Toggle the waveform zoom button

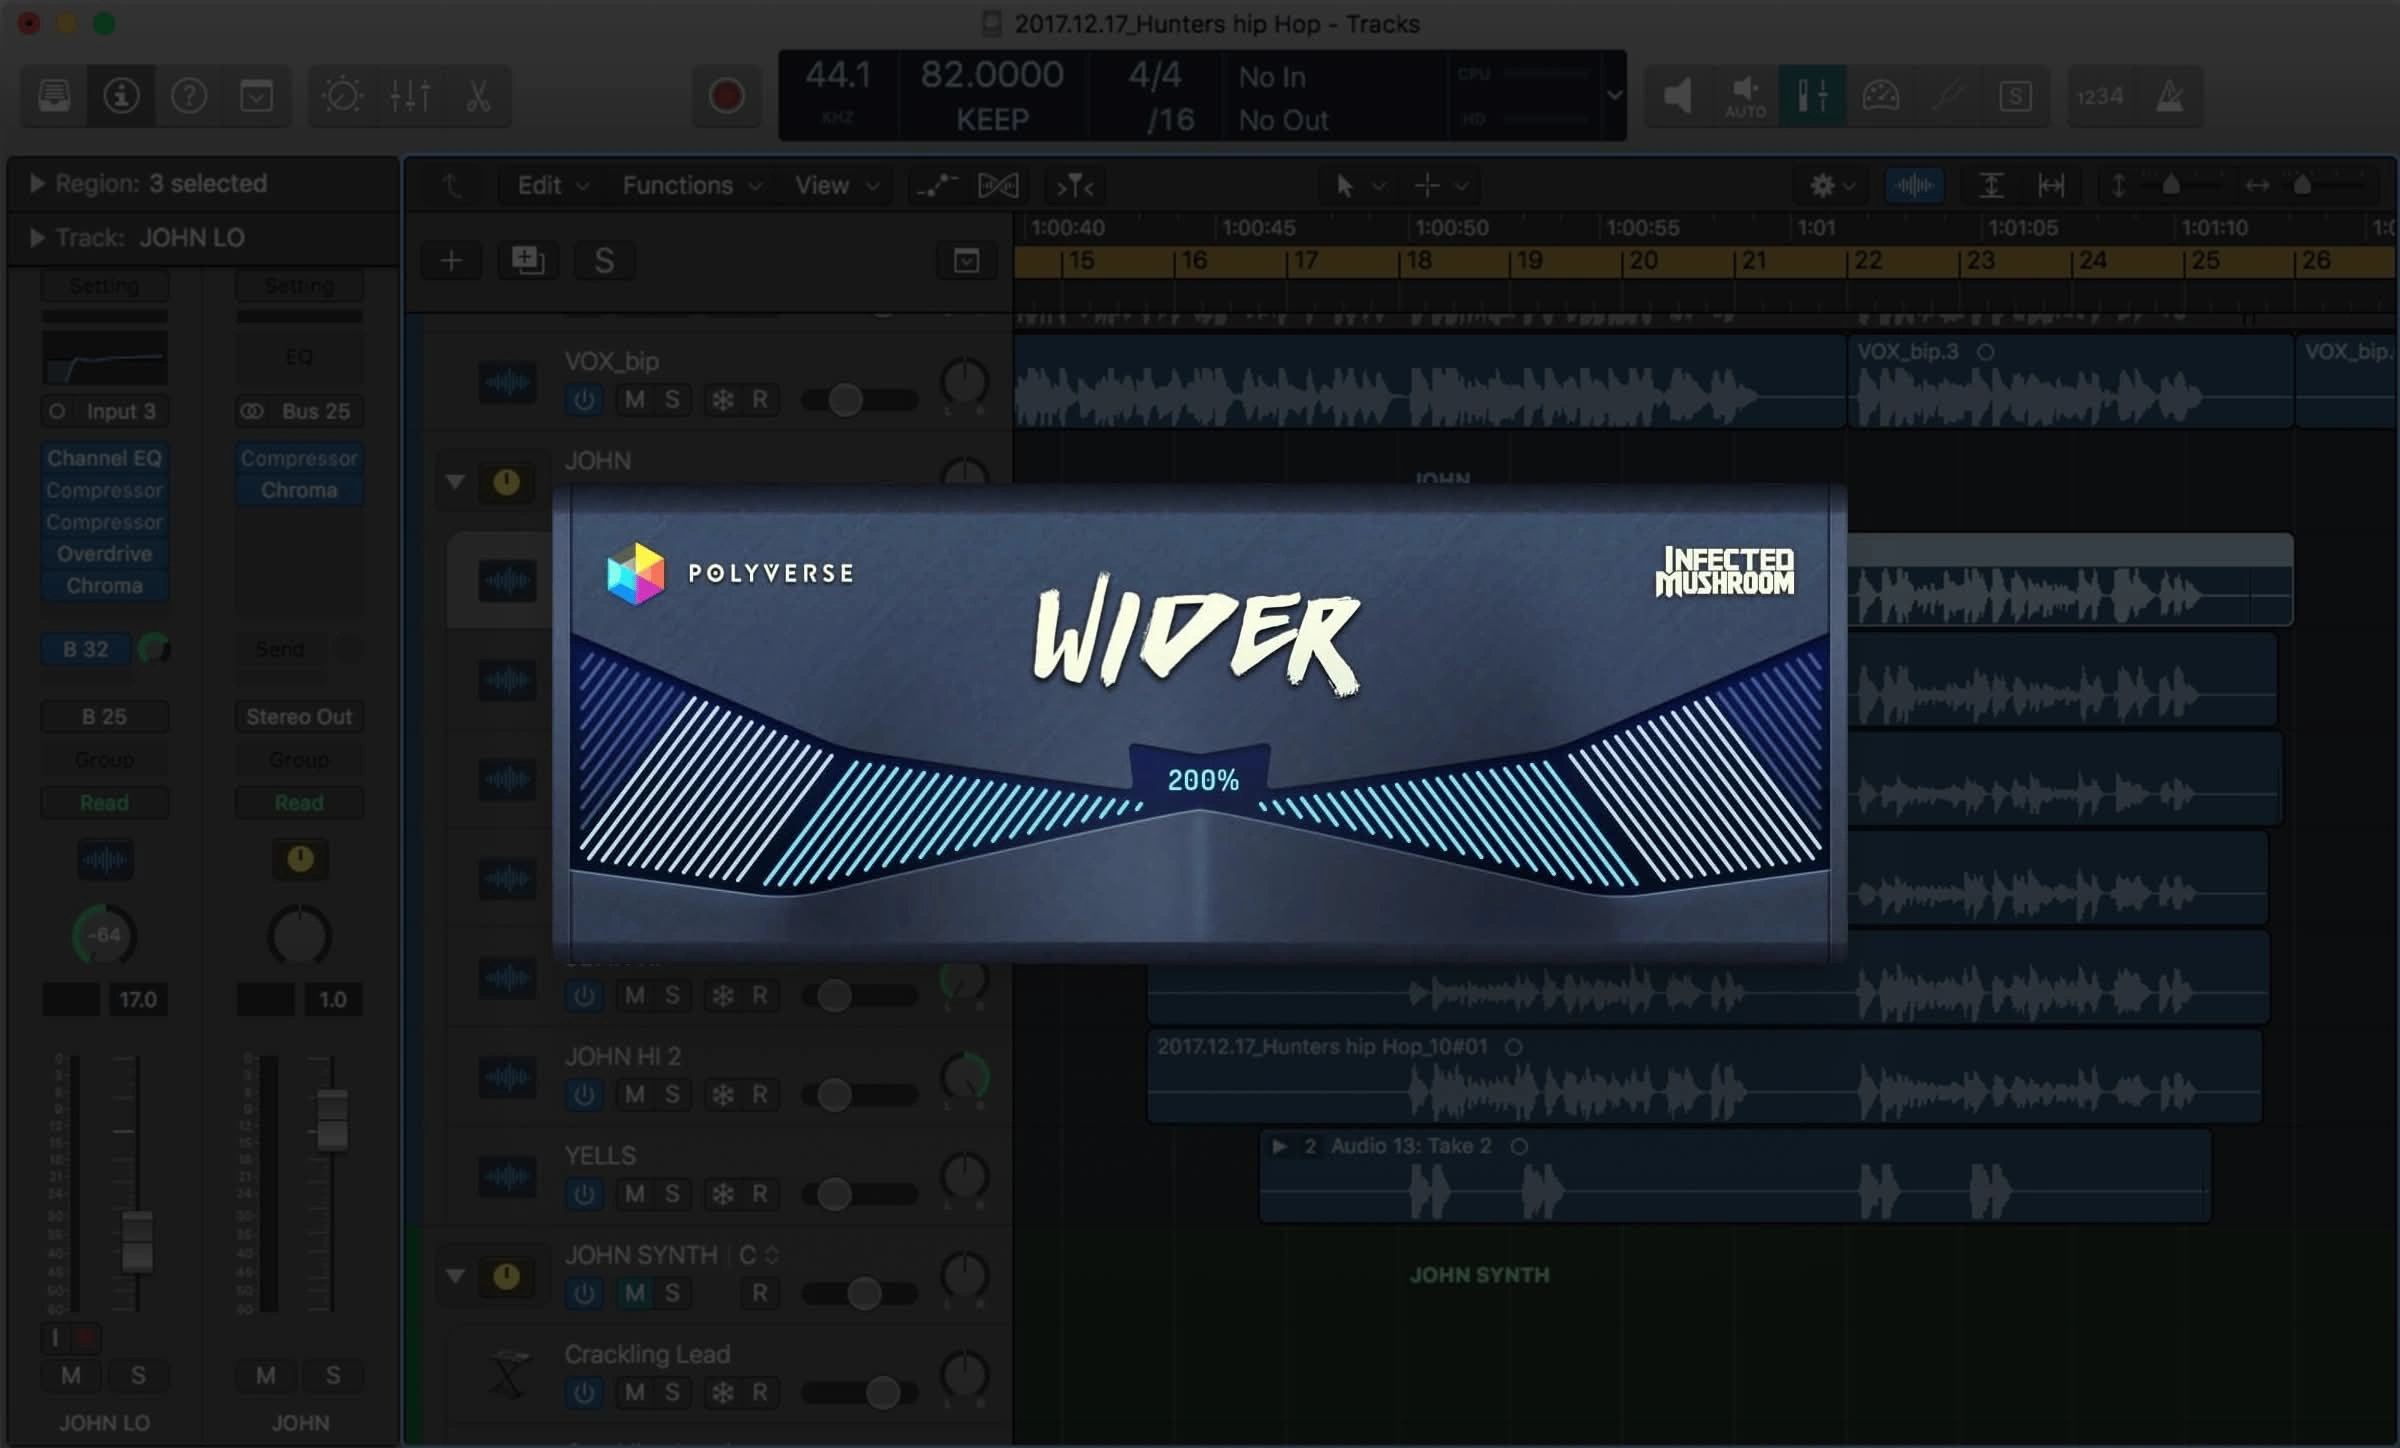1914,185
